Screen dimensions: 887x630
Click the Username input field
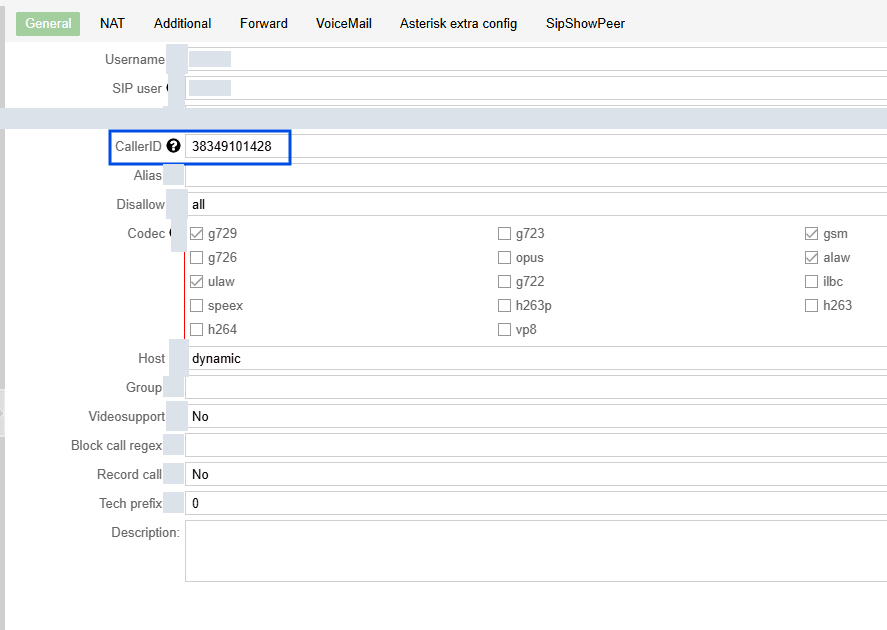[536, 59]
